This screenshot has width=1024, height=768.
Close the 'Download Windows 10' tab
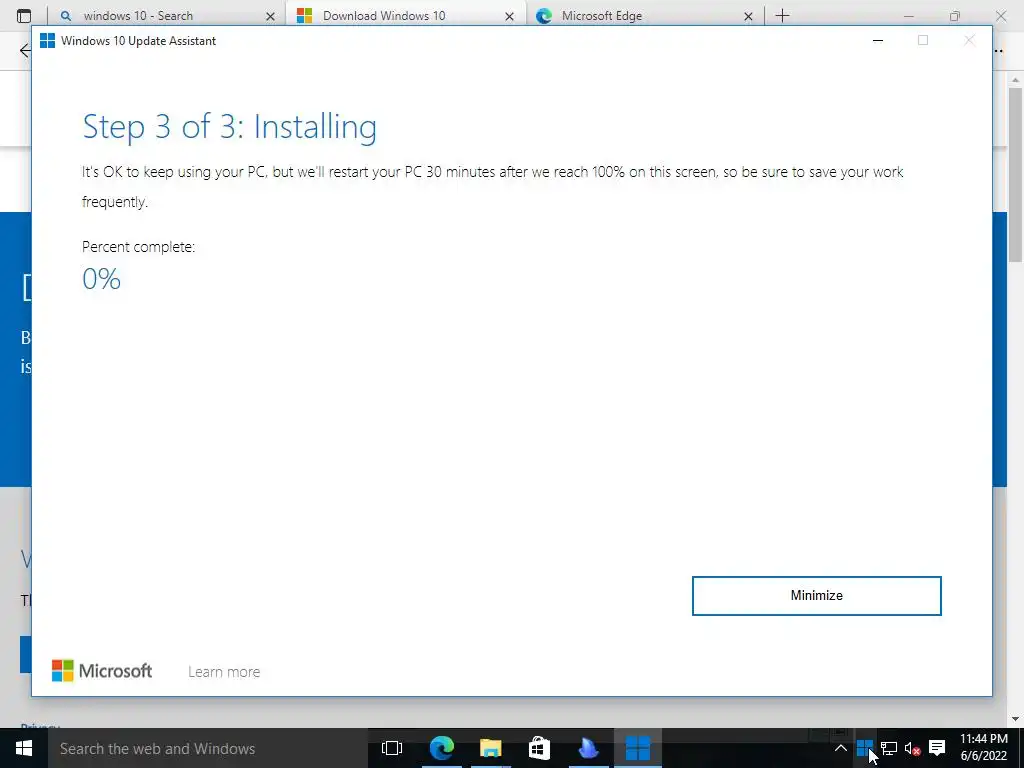click(x=509, y=16)
